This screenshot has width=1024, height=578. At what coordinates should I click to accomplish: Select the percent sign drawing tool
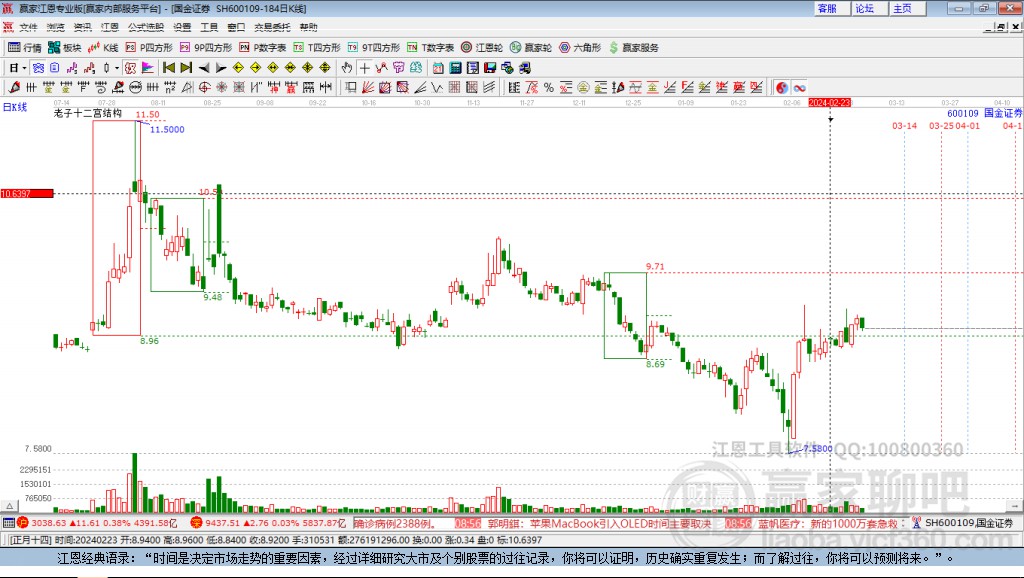(549, 88)
